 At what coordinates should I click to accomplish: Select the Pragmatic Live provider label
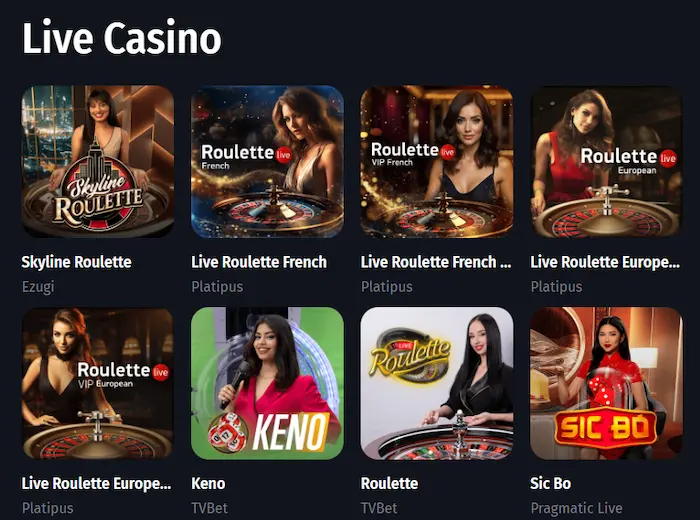coord(576,508)
